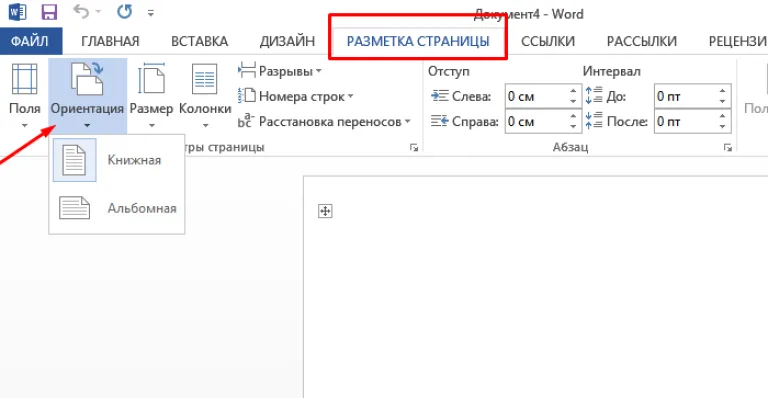768x398 pixels.
Task: Click the Word application icon in title bar
Action: [x=17, y=12]
